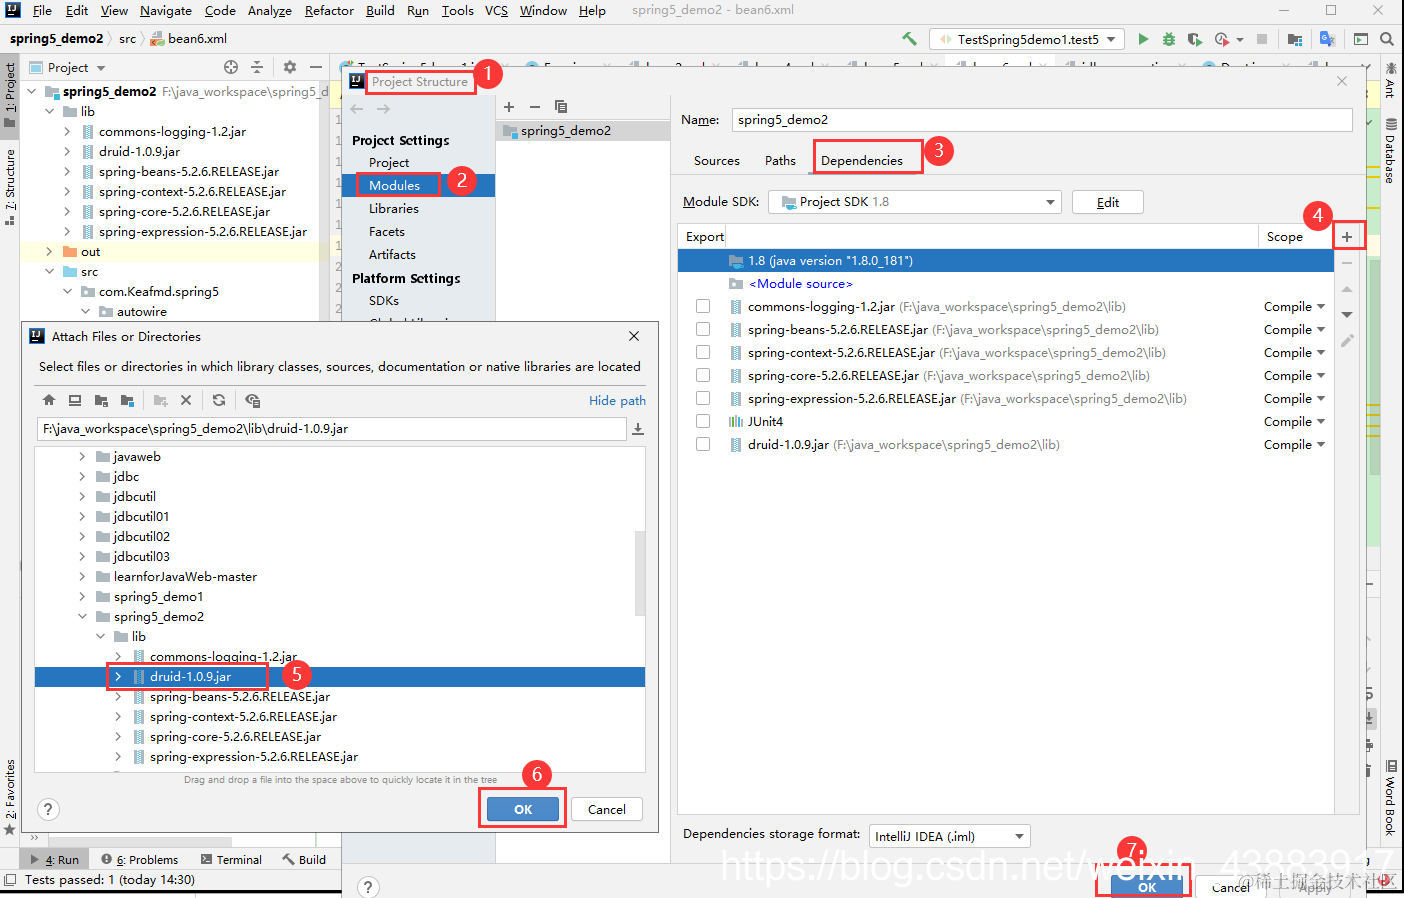Image resolution: width=1404 pixels, height=898 pixels.
Task: Switch to the Sources tab
Action: 717,160
